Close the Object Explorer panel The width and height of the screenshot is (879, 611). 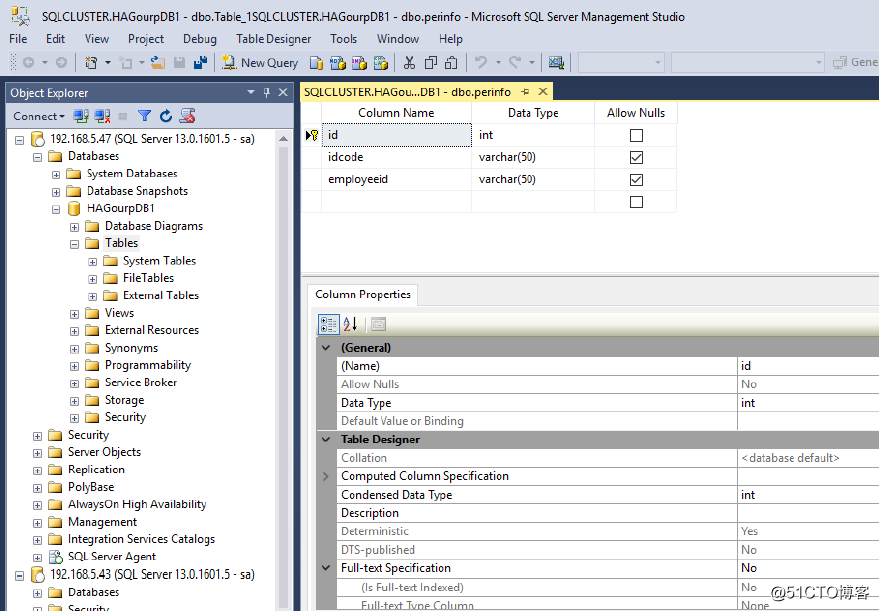click(x=283, y=92)
